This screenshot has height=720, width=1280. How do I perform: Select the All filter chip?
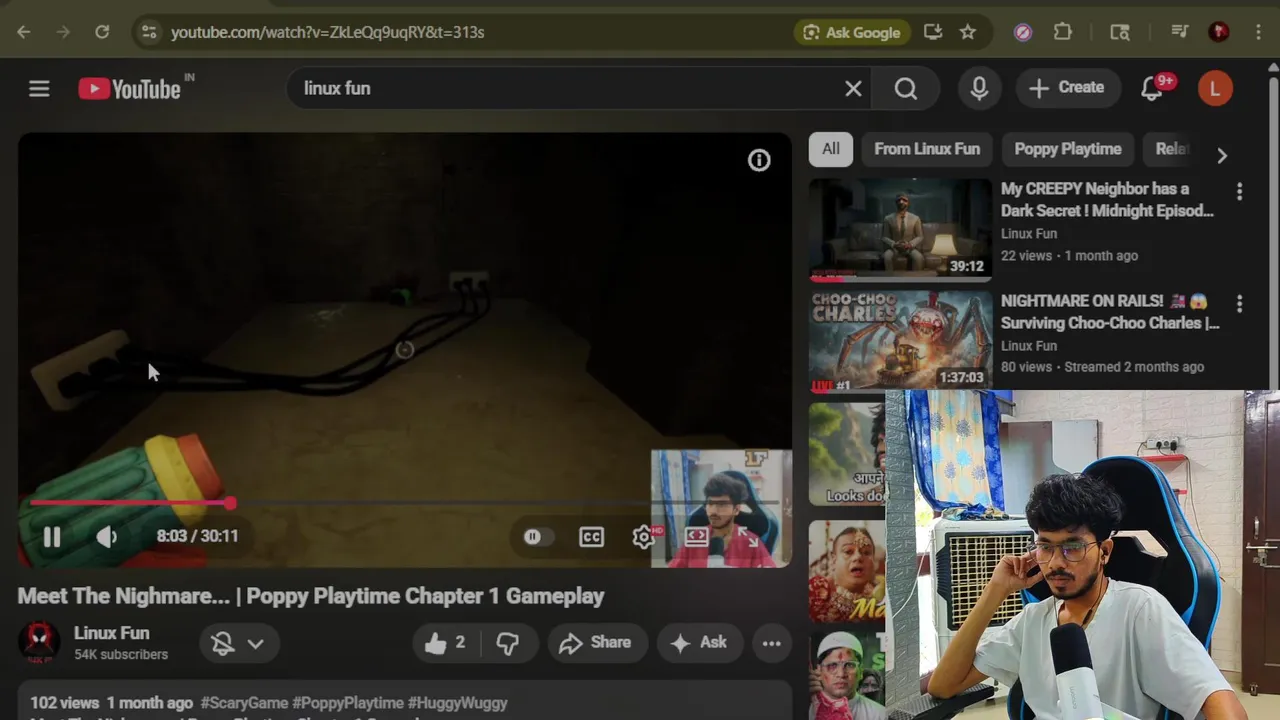tap(831, 149)
